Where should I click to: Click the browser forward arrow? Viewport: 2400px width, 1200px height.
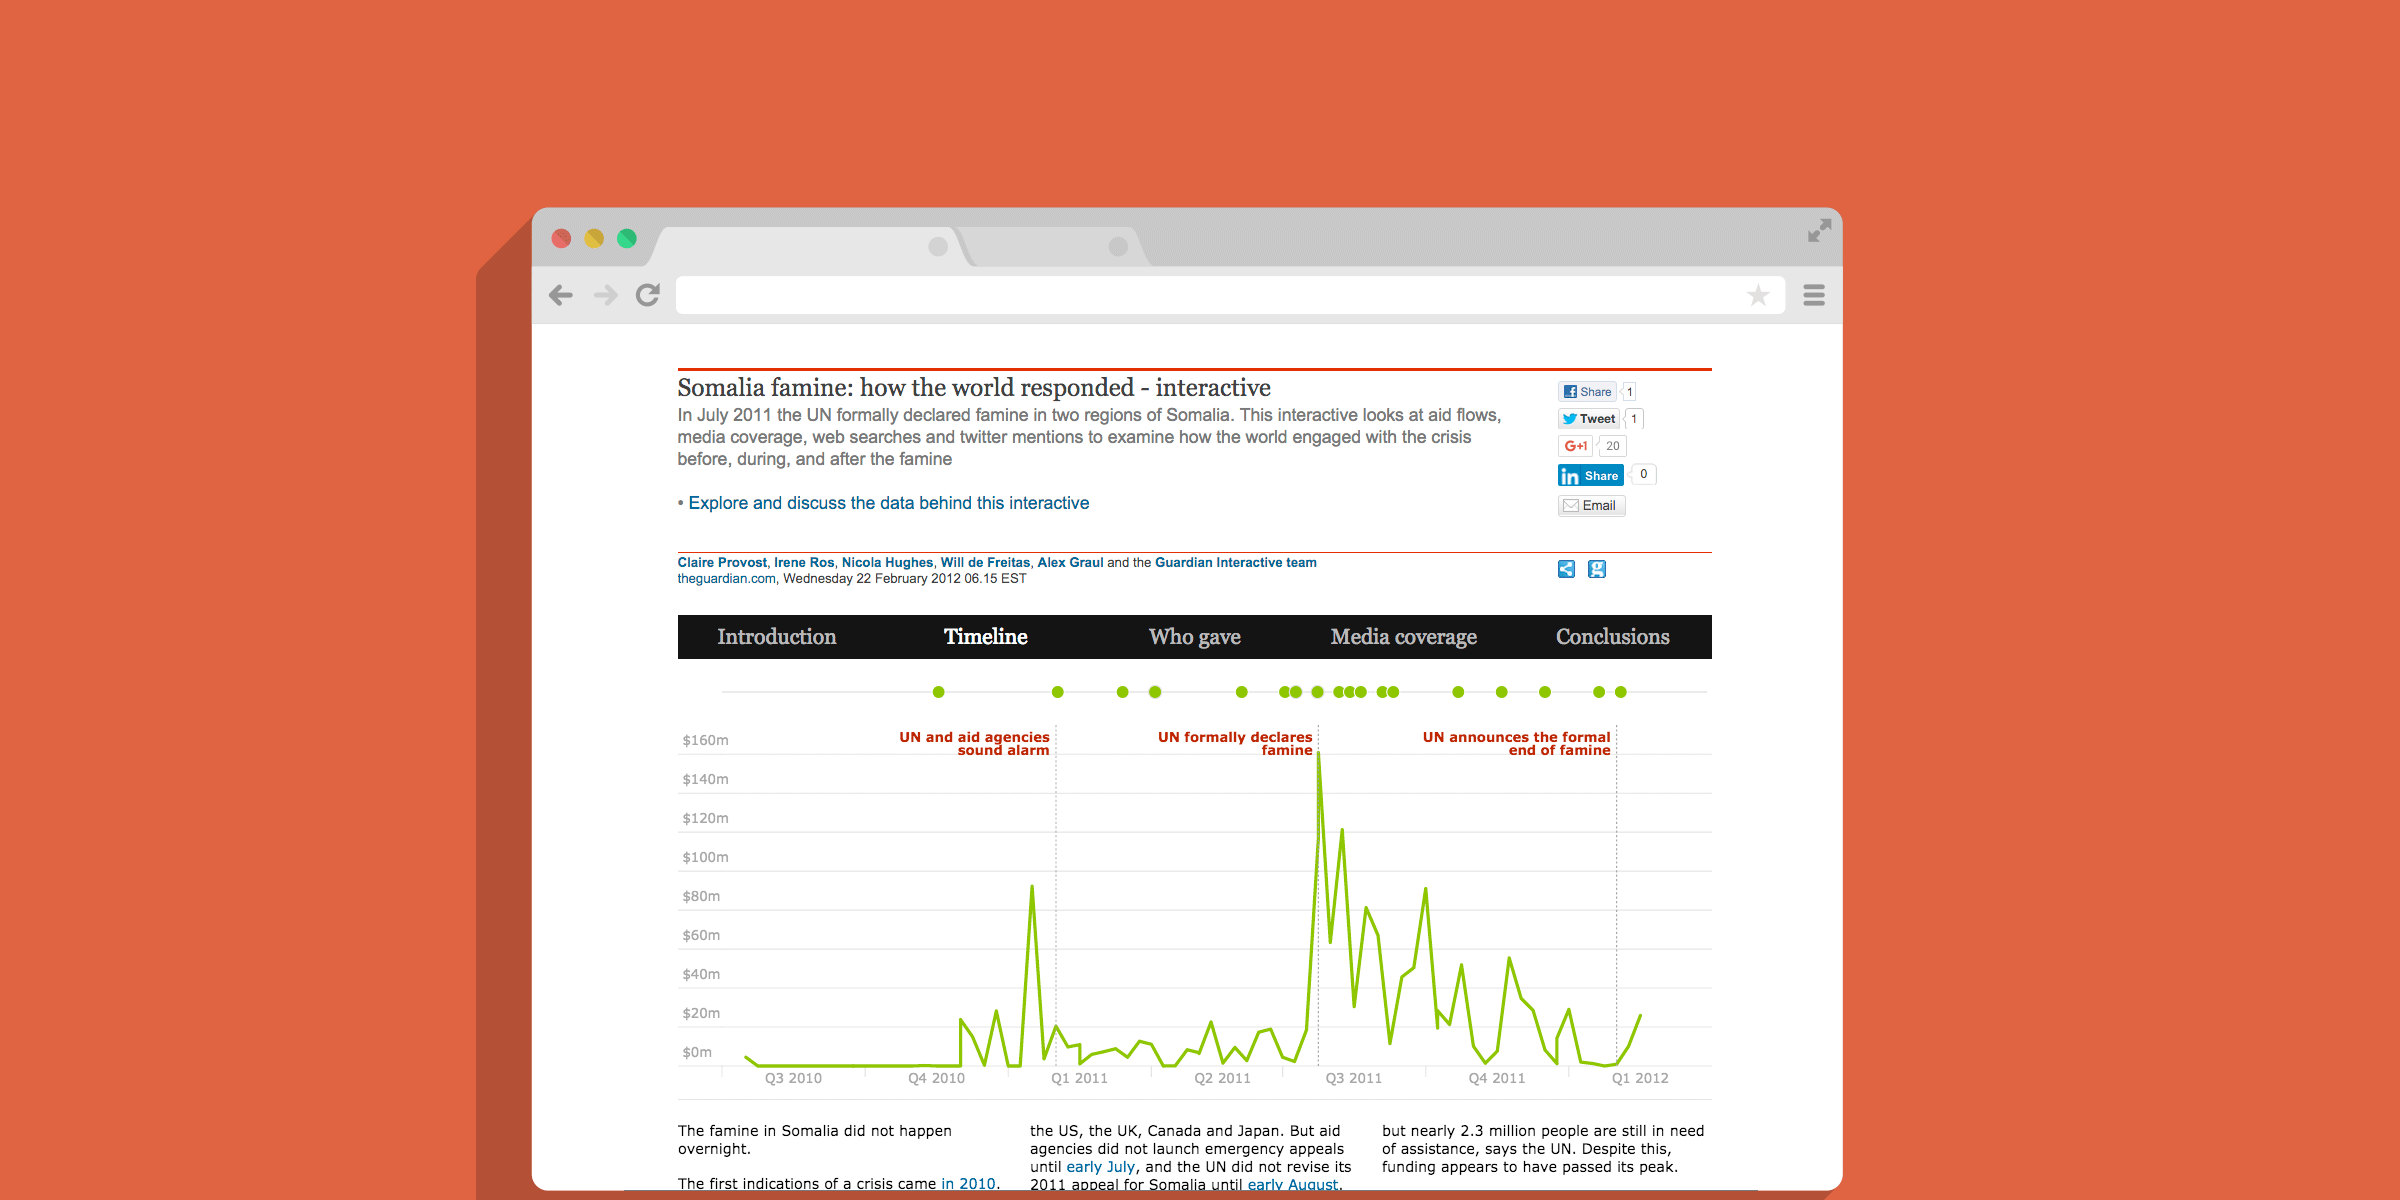coord(605,295)
